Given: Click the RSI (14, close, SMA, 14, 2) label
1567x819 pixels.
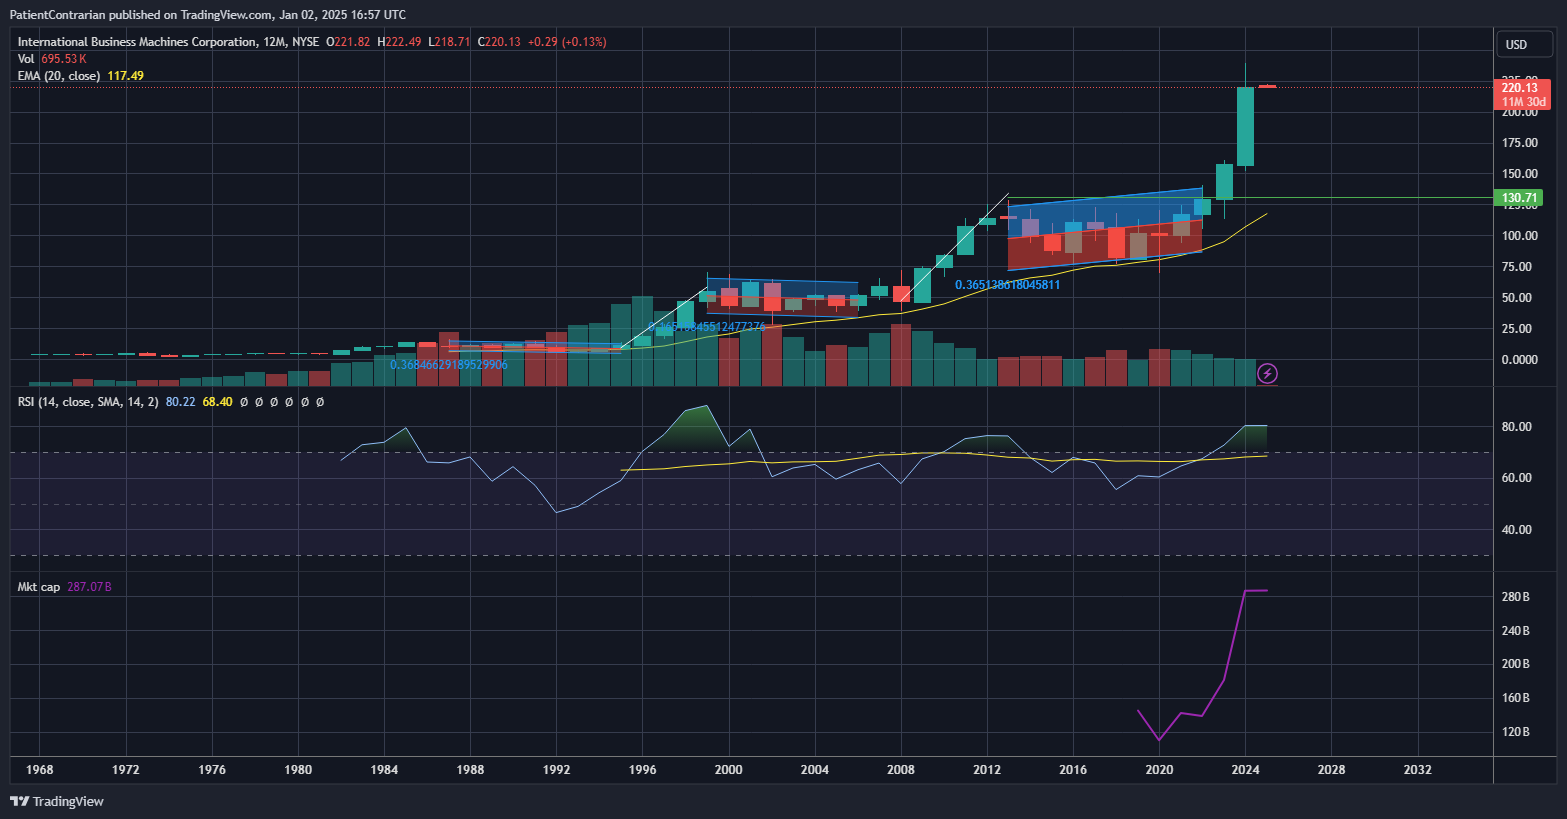Looking at the screenshot, I should click(x=88, y=402).
